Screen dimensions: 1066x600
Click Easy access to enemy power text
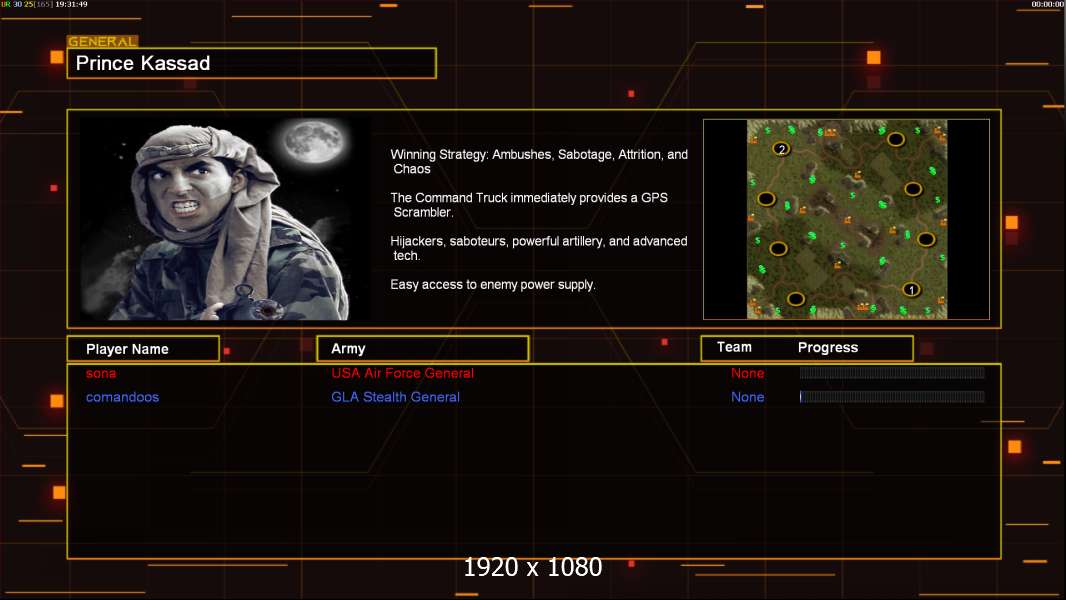click(493, 285)
